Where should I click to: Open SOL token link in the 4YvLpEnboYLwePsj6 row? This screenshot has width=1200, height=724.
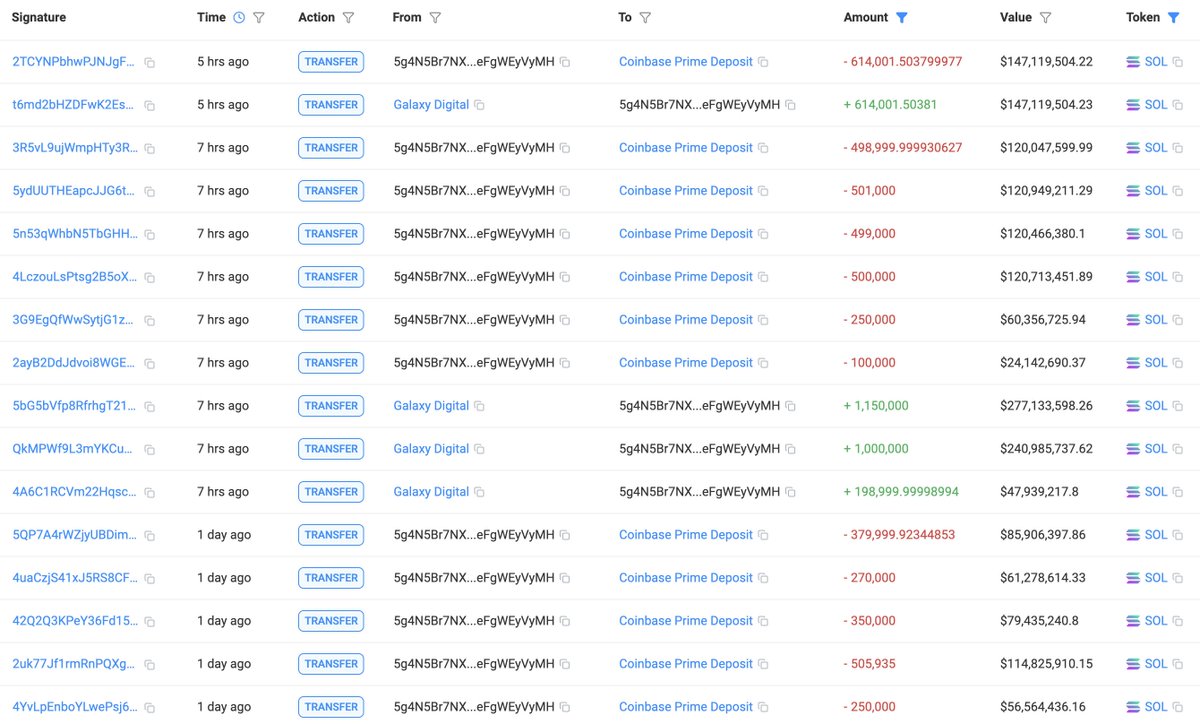tap(1156, 707)
